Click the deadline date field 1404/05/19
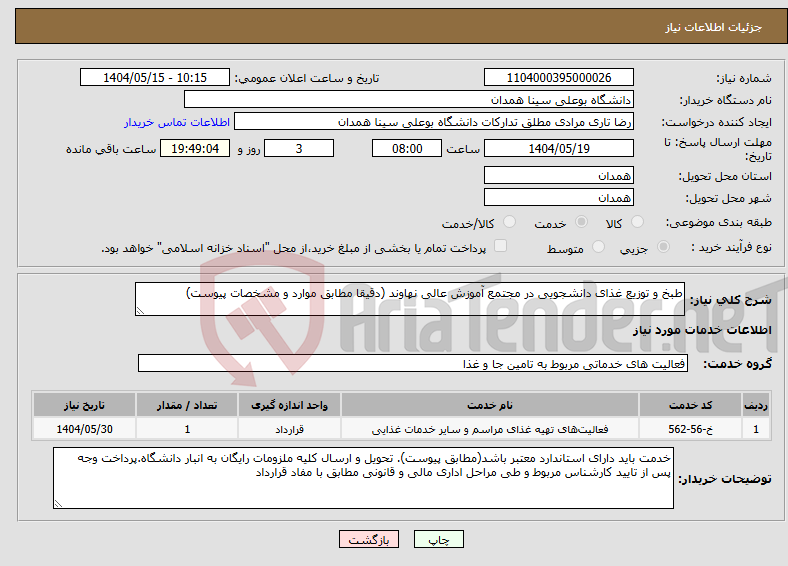This screenshot has height=566, width=788. click(x=559, y=148)
